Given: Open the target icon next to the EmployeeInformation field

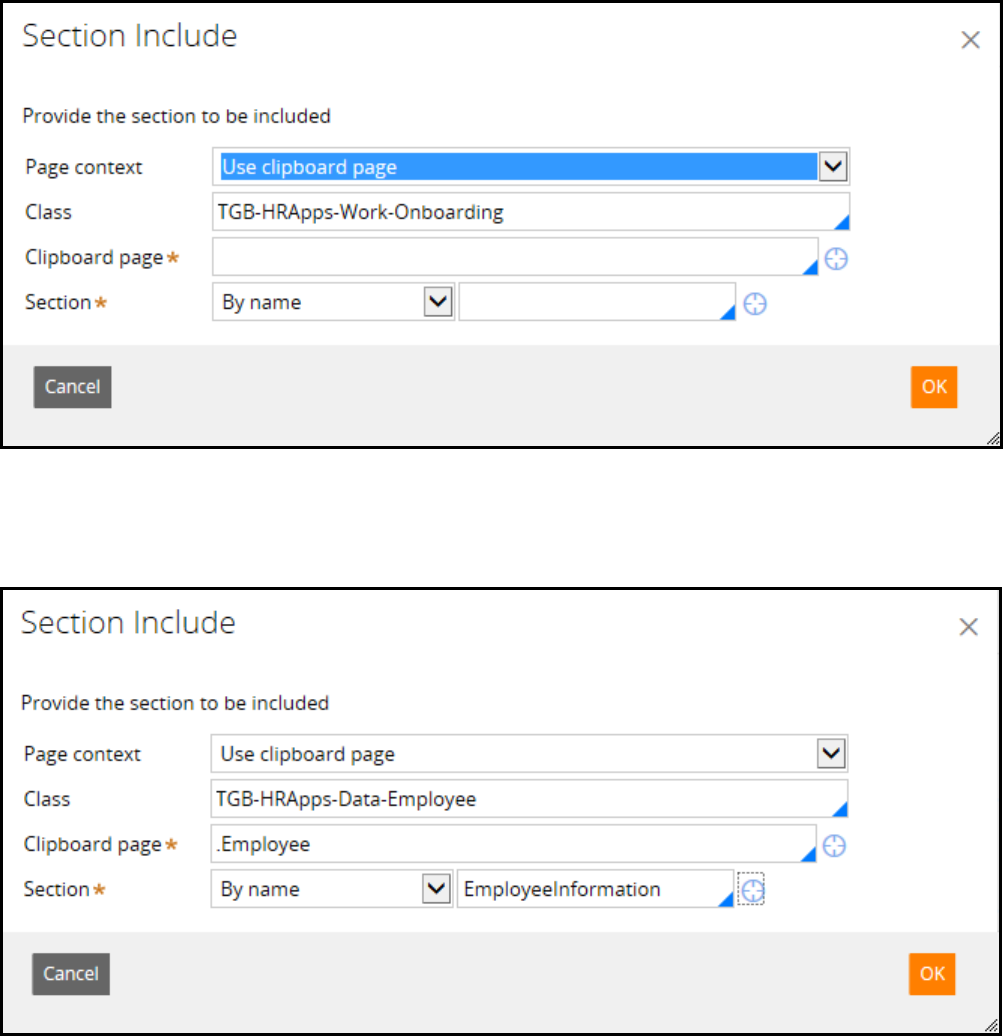Looking at the screenshot, I should coord(752,890).
